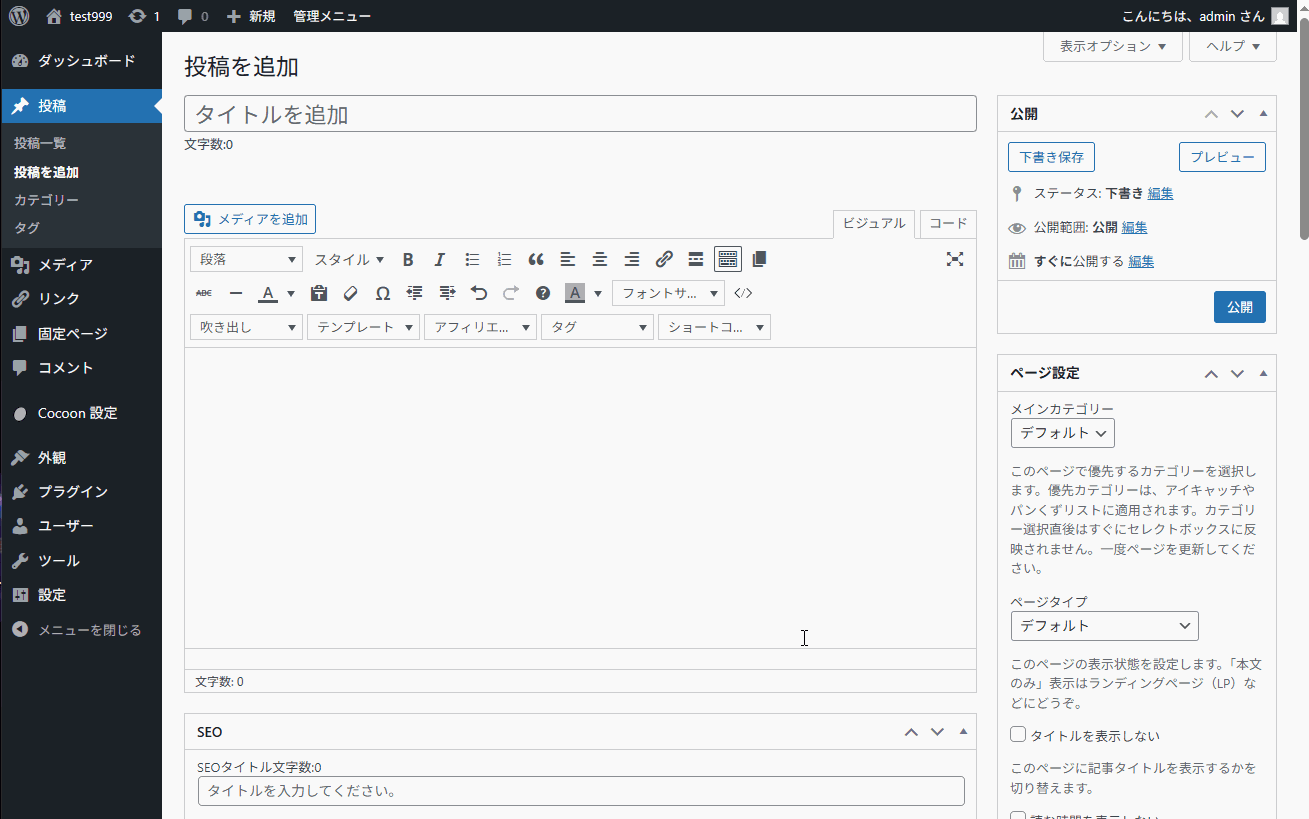Screen dimensions: 1309x819
Task: Toggle bold formatting in editor toolbar
Action: pos(408,259)
